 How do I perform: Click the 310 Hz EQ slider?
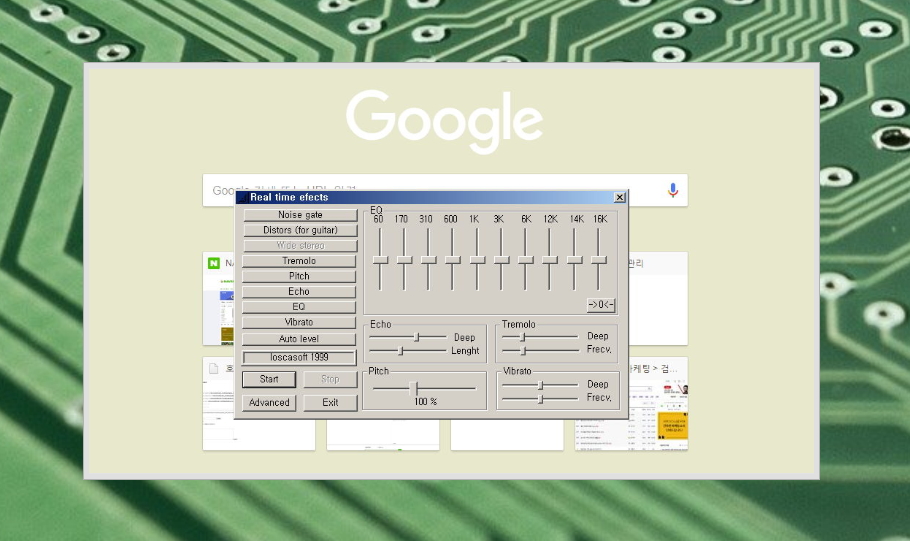click(x=428, y=259)
